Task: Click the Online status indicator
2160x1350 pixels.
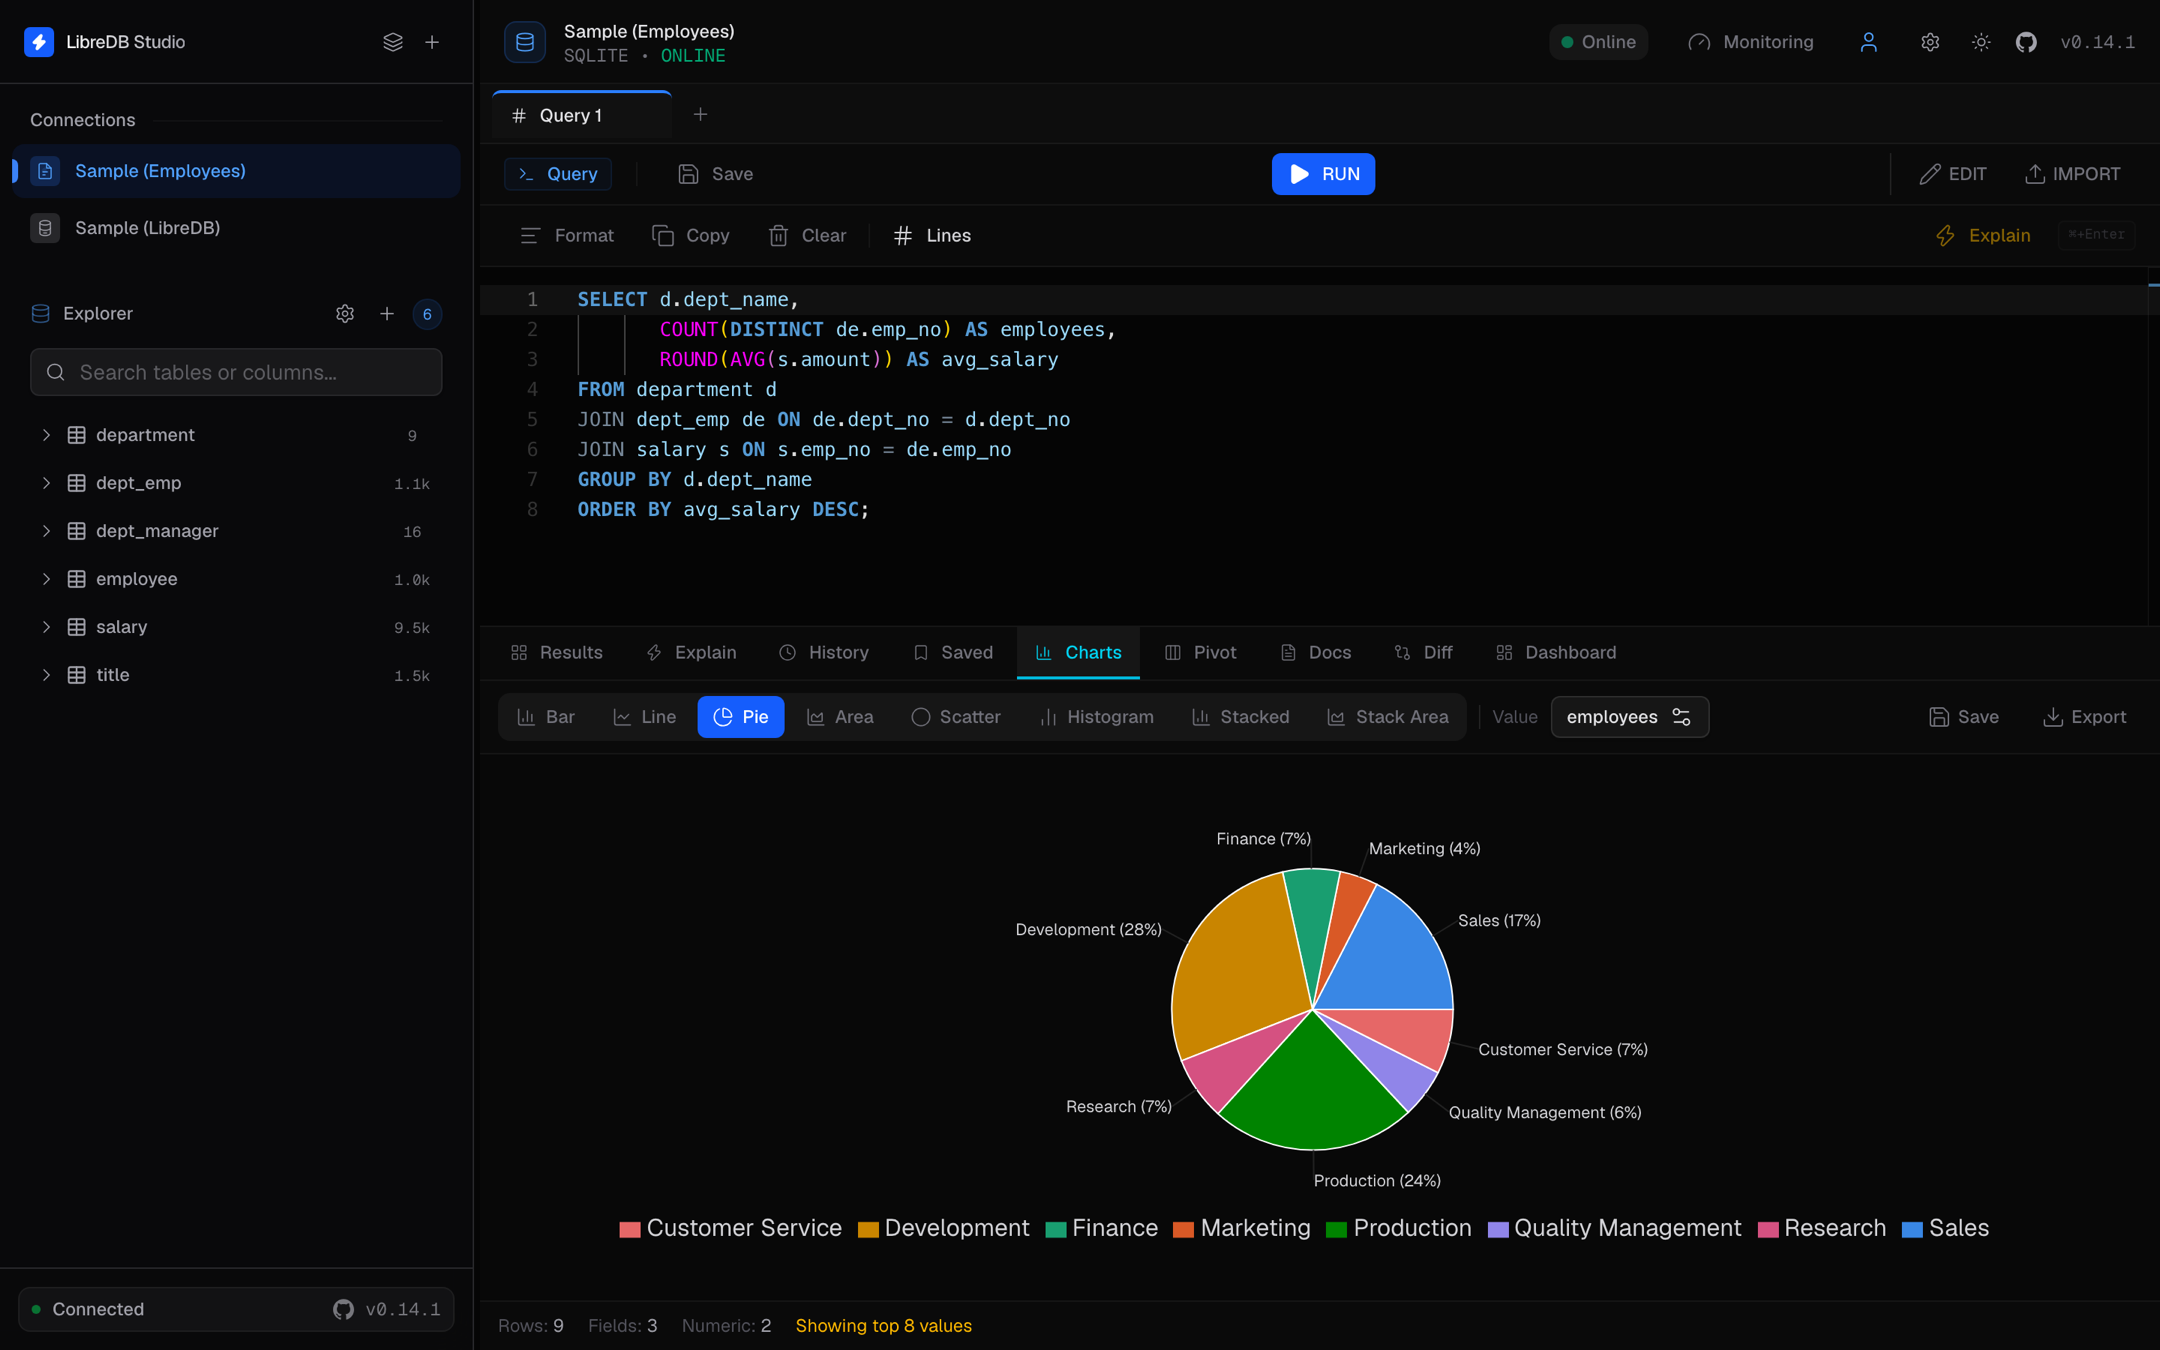Action: [x=1598, y=42]
